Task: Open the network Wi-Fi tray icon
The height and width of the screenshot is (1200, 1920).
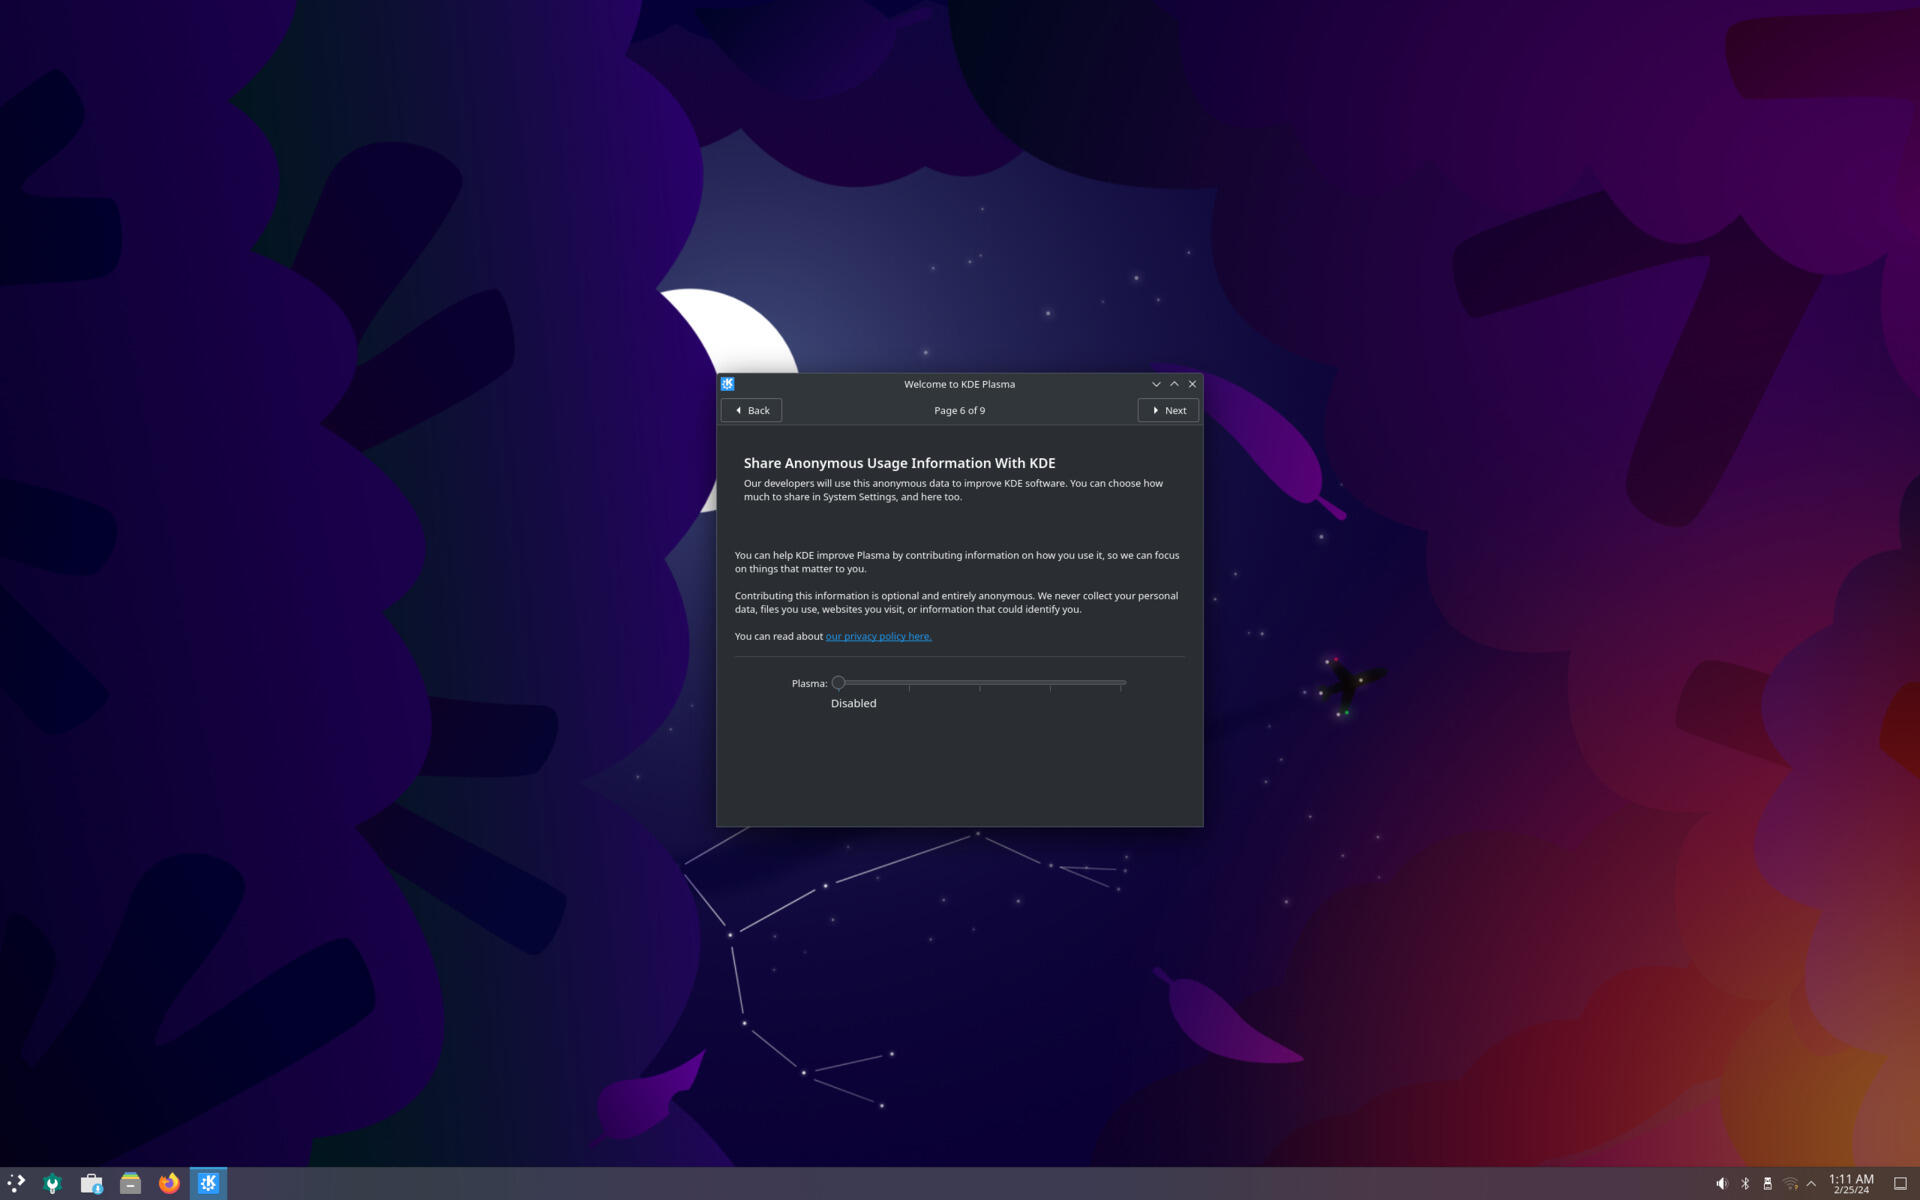Action: (x=1790, y=1184)
